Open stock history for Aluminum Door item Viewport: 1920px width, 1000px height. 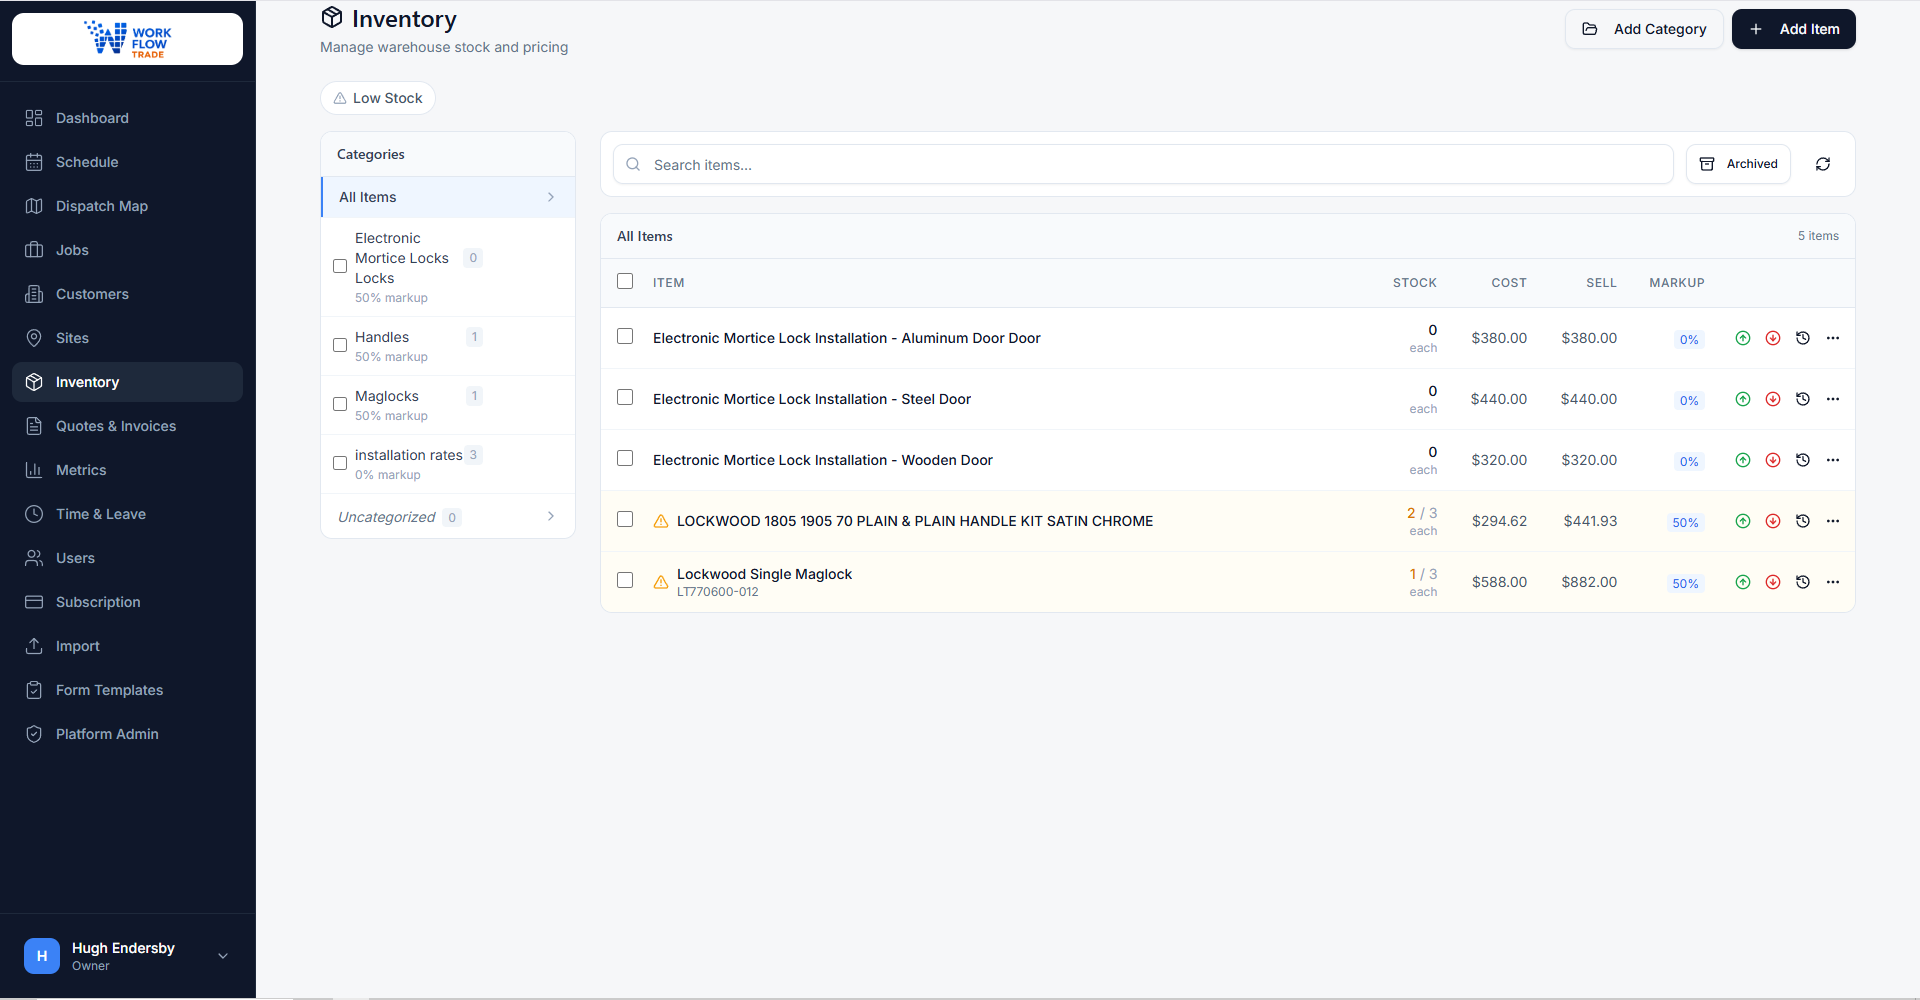pyautogui.click(x=1803, y=338)
